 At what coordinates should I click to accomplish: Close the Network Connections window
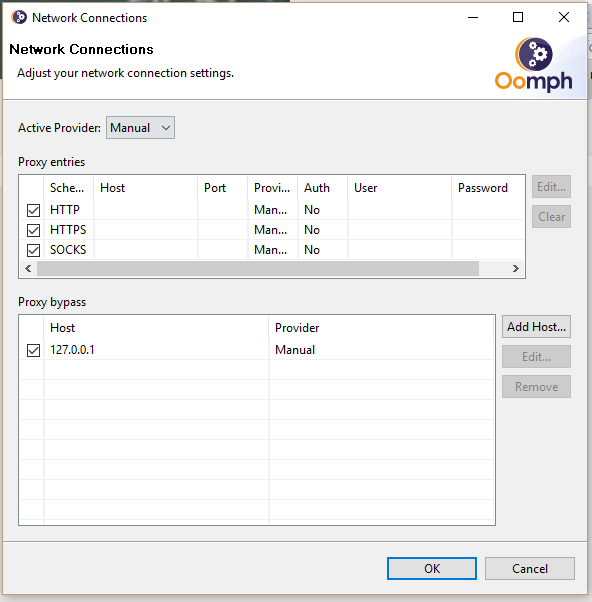tap(564, 17)
